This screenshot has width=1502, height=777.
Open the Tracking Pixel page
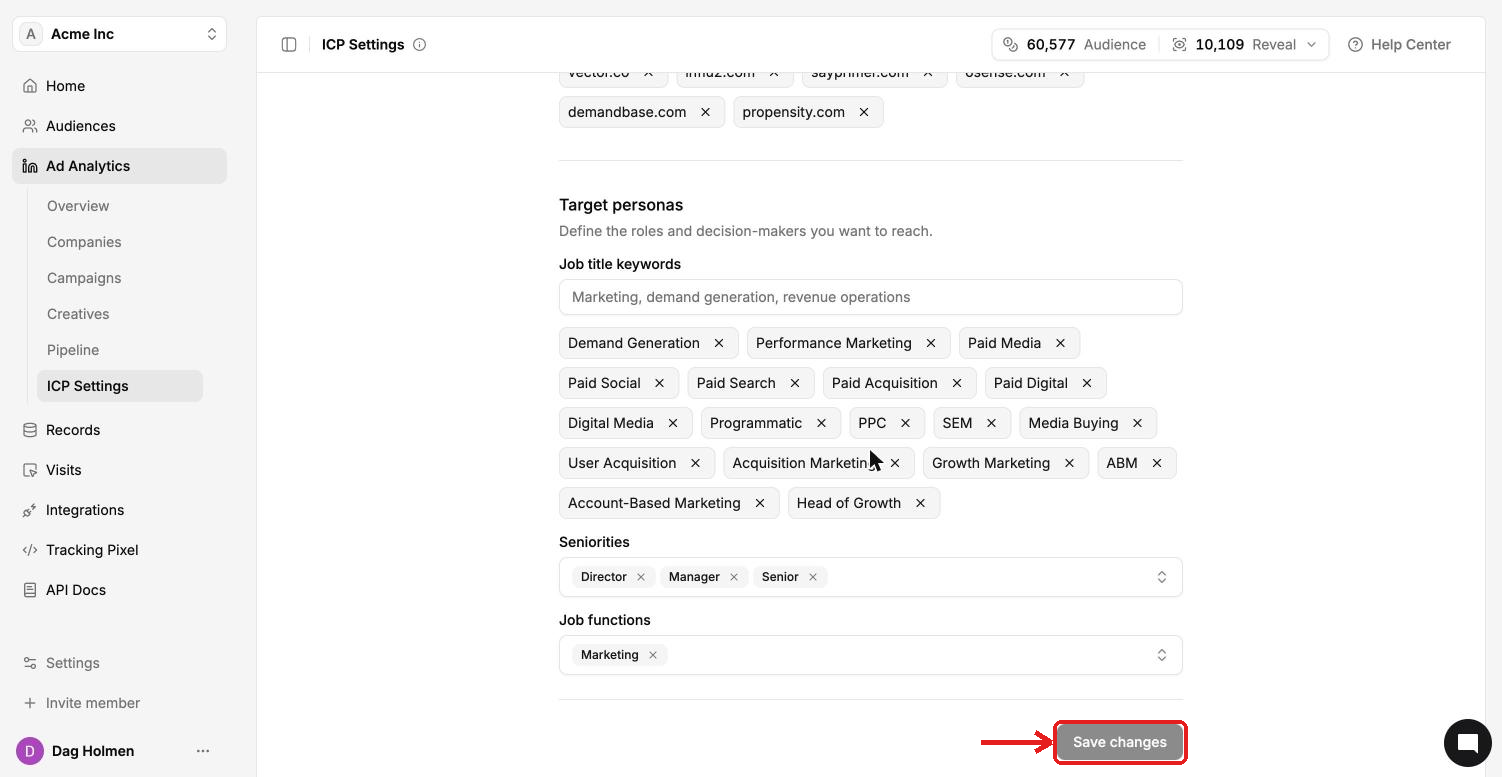120,550
